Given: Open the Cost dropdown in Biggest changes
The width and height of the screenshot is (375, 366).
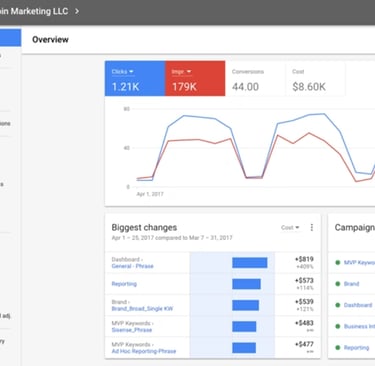Looking at the screenshot, I should pyautogui.click(x=290, y=228).
